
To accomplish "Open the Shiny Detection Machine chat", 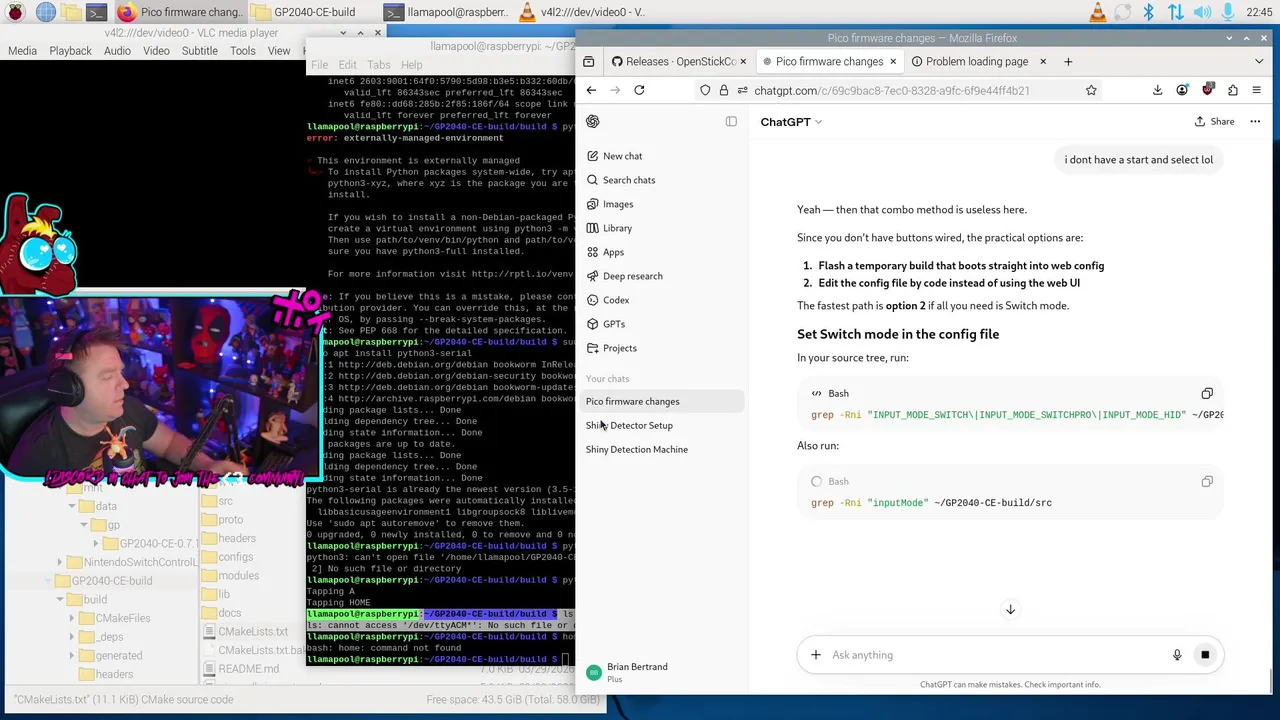I will pos(664,449).
